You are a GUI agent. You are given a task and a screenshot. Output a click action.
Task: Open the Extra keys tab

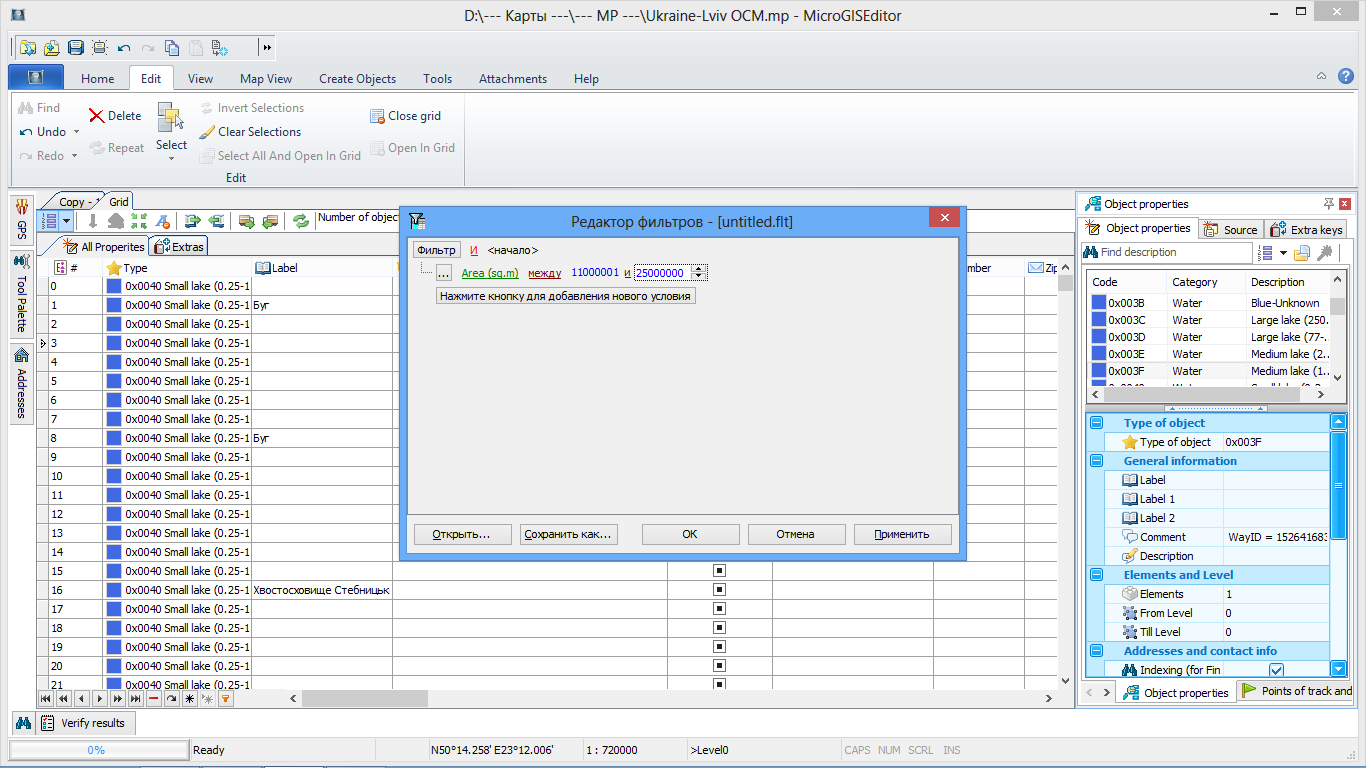coord(1307,229)
